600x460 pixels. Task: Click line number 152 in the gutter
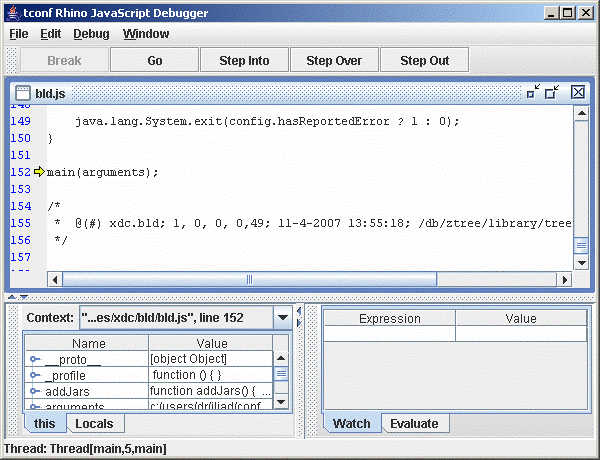click(20, 172)
